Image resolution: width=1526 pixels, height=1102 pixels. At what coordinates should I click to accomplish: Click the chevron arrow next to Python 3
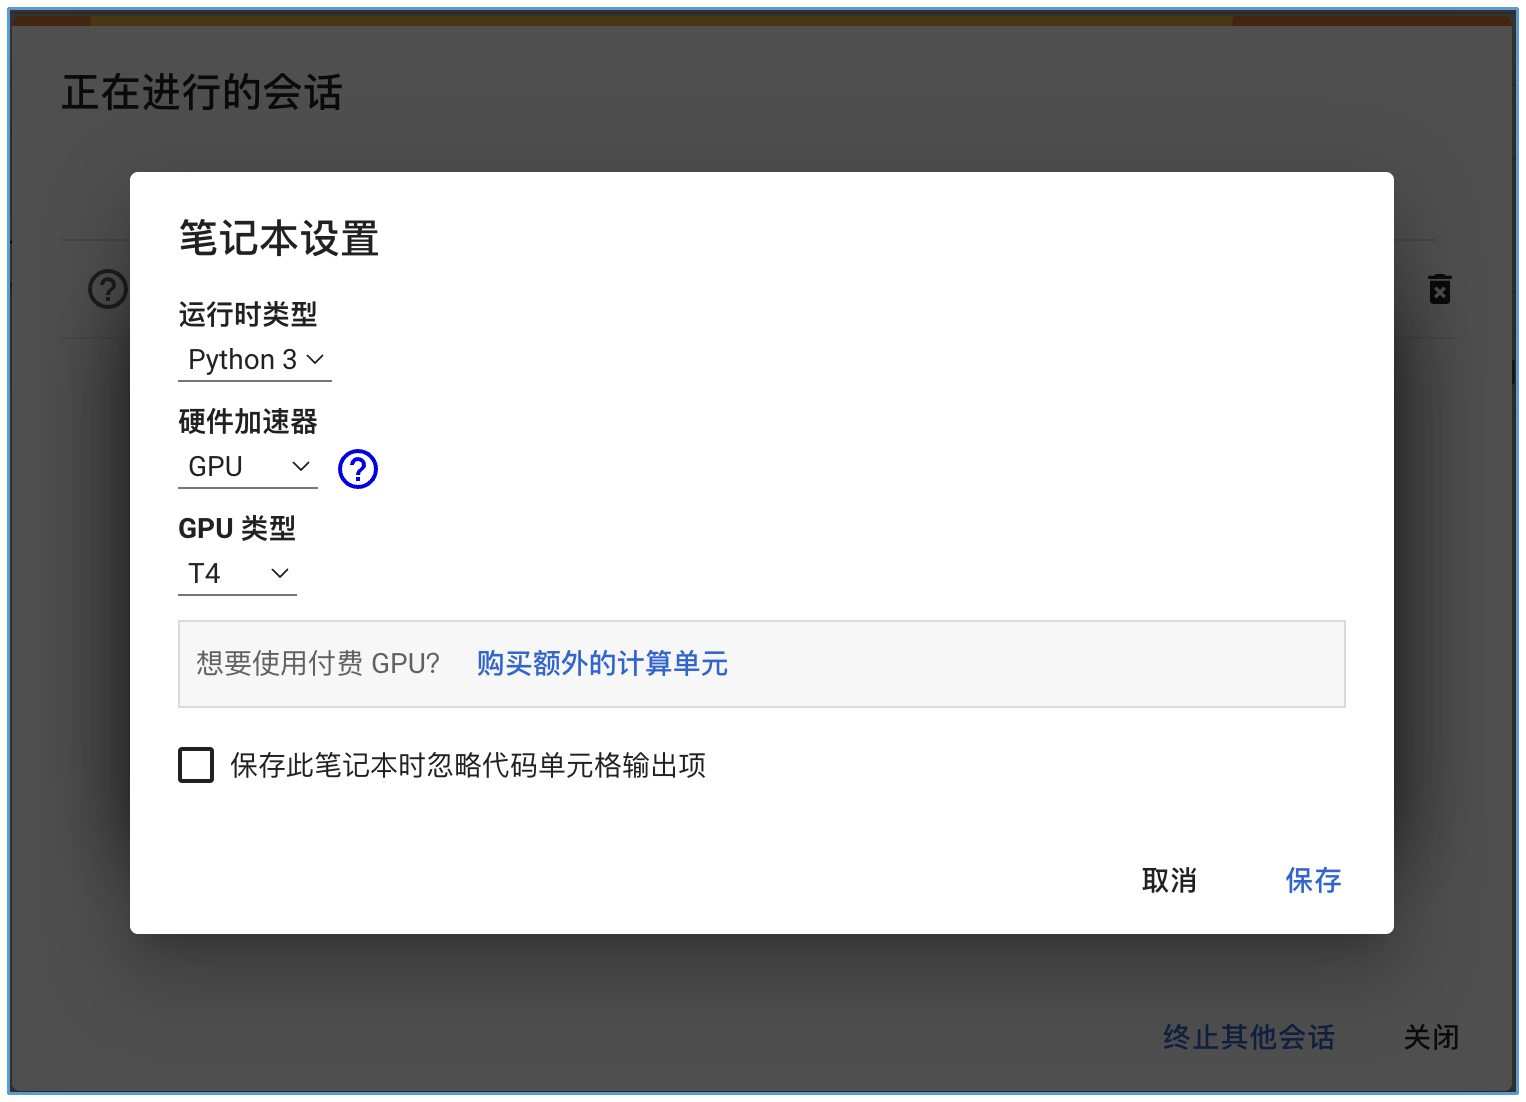[x=315, y=360]
